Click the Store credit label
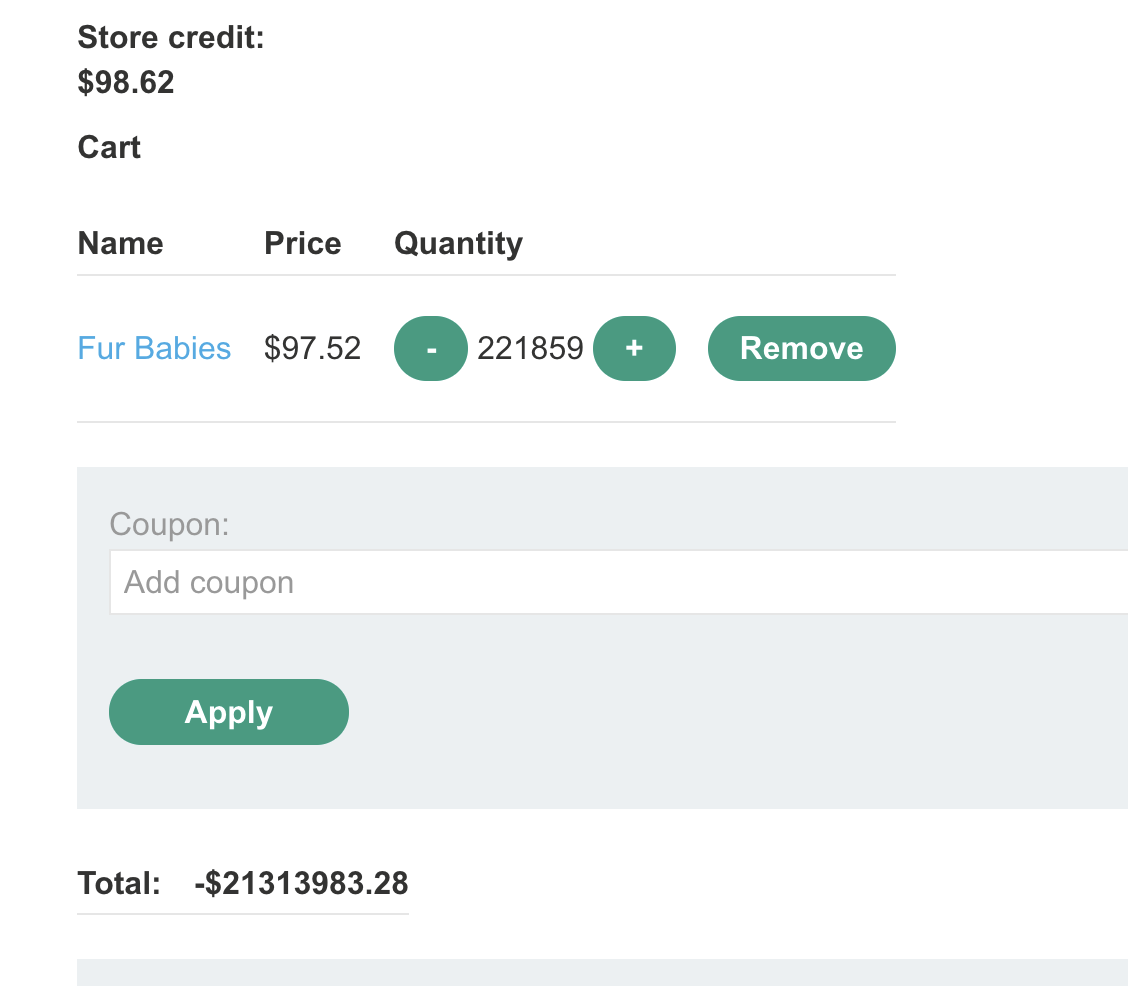Screen dimensions: 1128x986 (x=171, y=38)
